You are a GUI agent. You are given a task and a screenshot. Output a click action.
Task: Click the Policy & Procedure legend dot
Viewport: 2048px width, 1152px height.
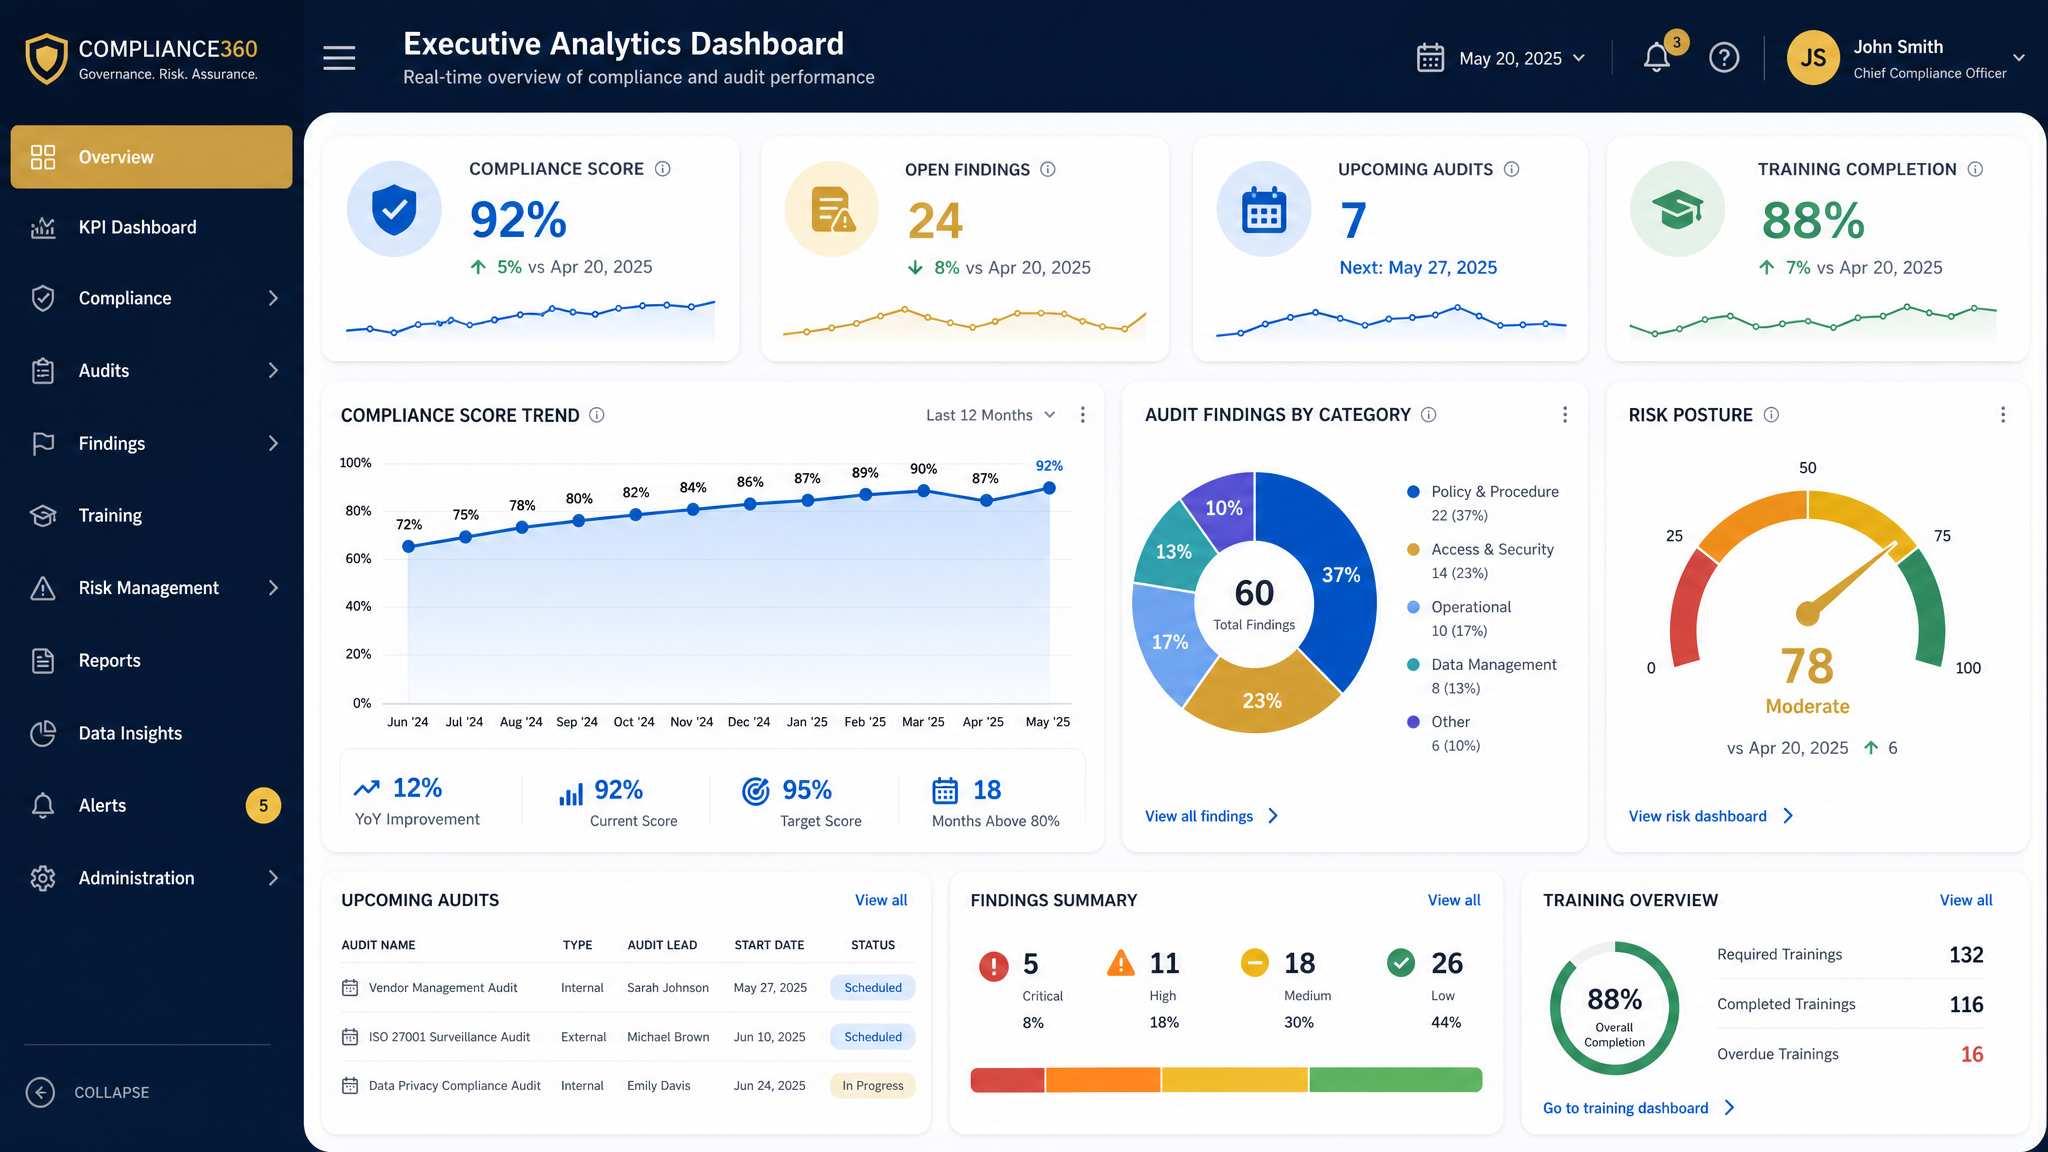click(1413, 492)
